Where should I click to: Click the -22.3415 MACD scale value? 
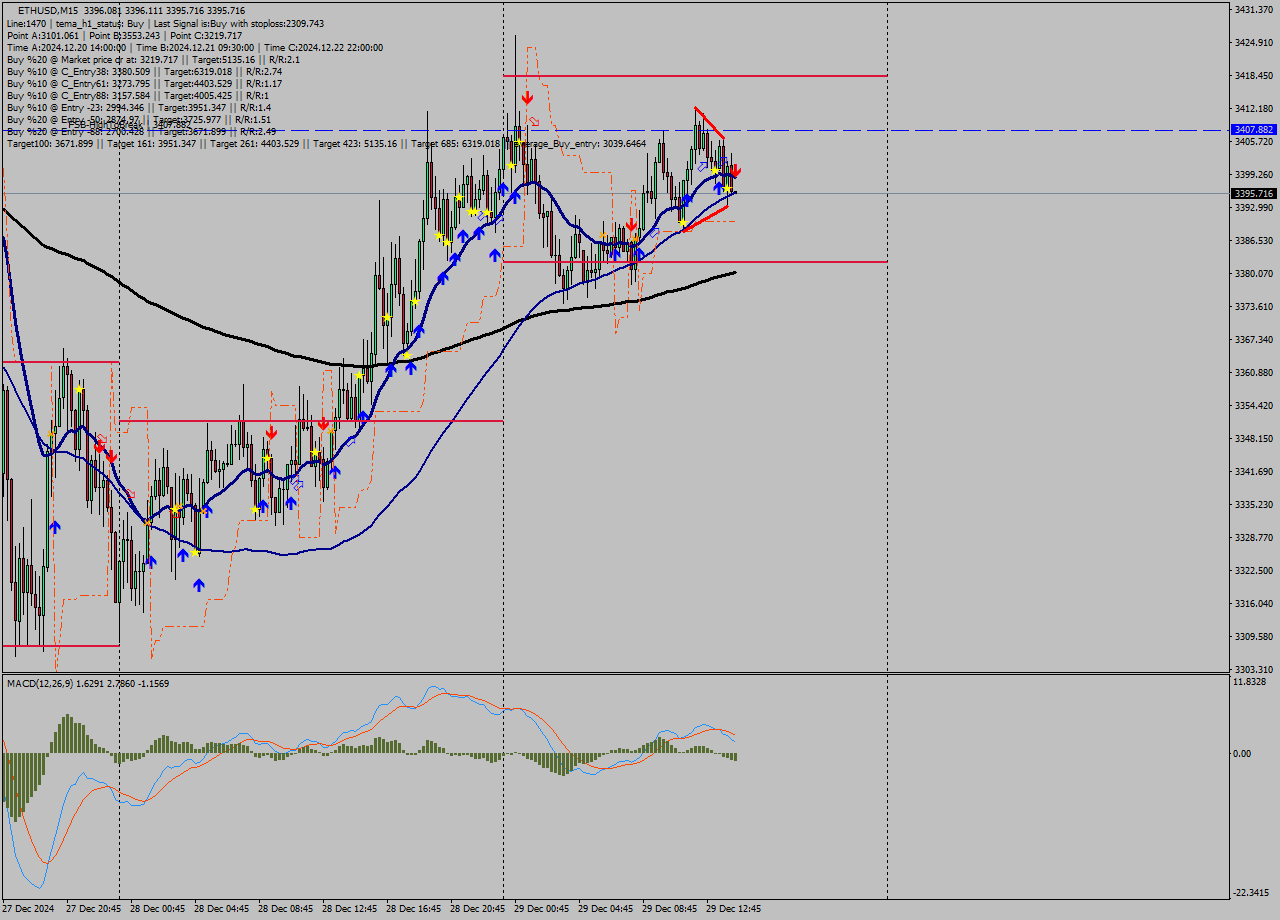point(1252,893)
